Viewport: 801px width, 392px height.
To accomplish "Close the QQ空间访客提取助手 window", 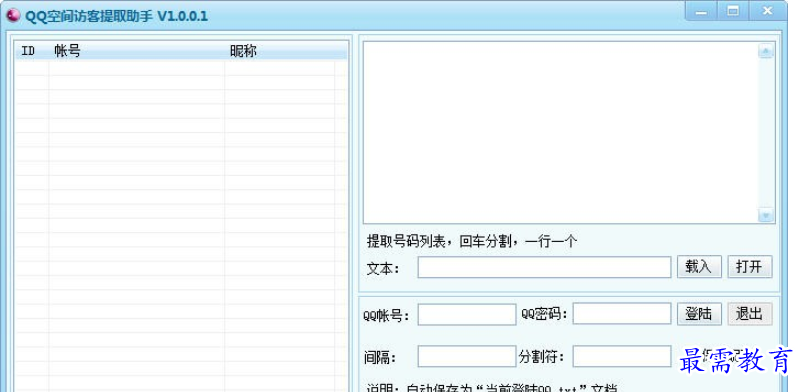I will (767, 11).
